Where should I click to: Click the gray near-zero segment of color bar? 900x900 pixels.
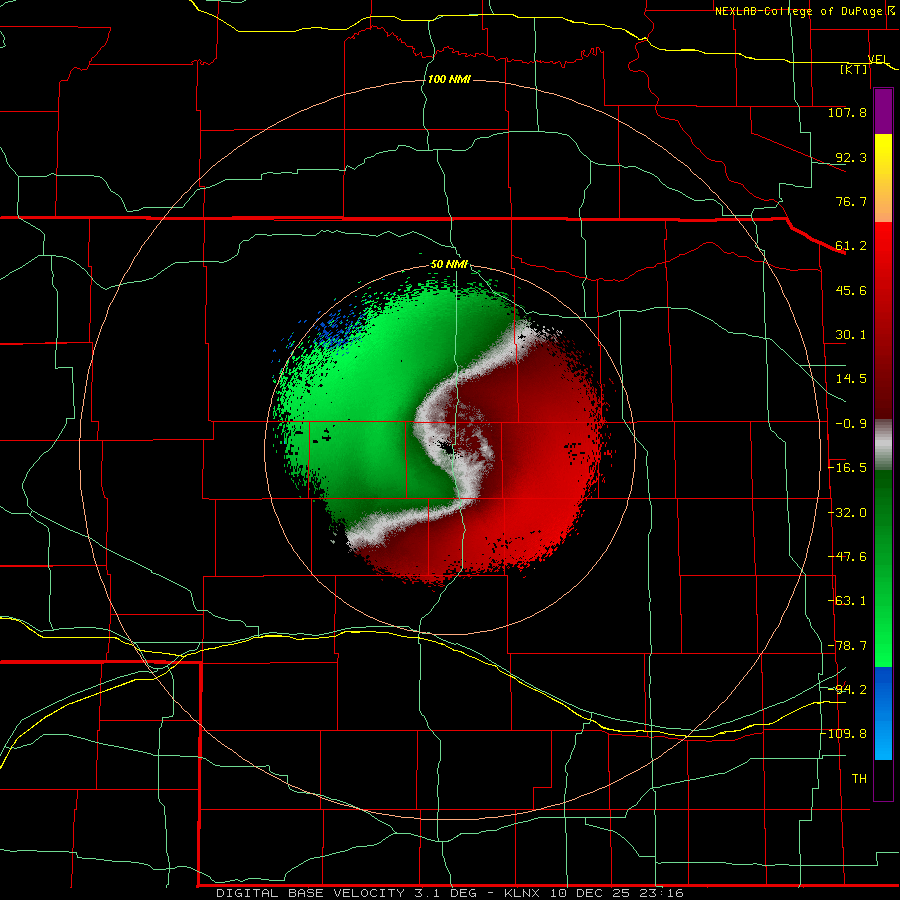pyautogui.click(x=883, y=445)
